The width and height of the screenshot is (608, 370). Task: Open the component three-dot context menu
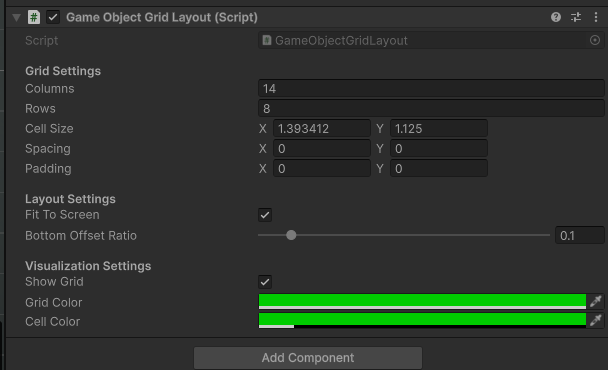click(x=596, y=17)
